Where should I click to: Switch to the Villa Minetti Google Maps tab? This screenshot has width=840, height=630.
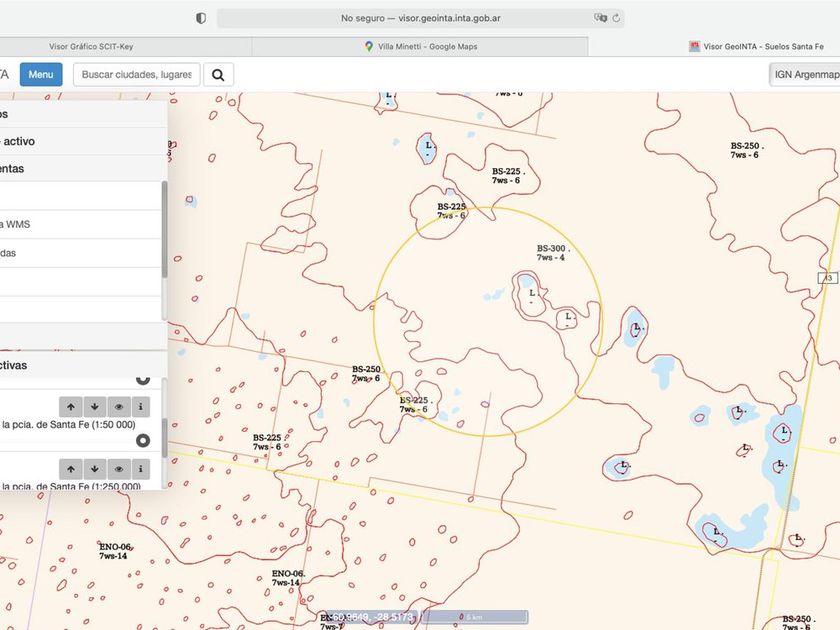click(x=420, y=46)
